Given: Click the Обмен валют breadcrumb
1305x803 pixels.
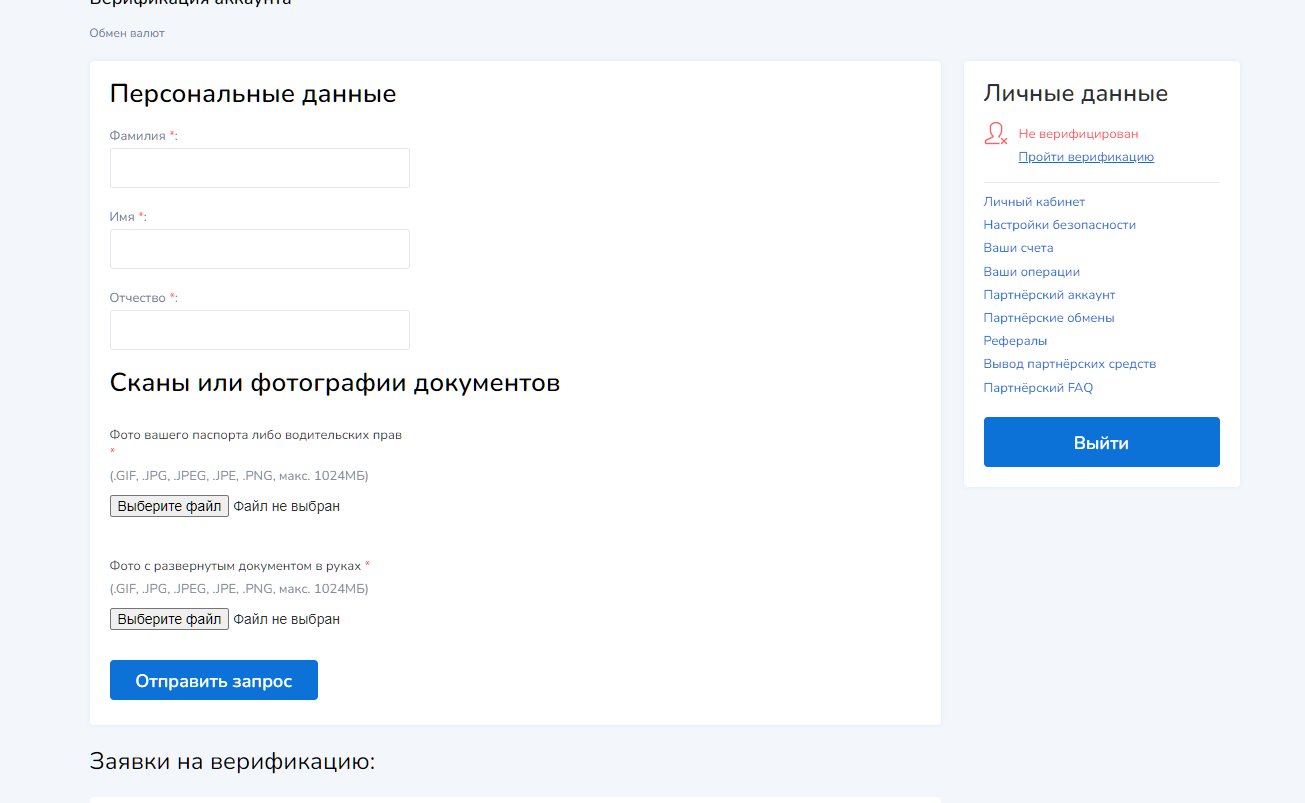Looking at the screenshot, I should pos(127,33).
